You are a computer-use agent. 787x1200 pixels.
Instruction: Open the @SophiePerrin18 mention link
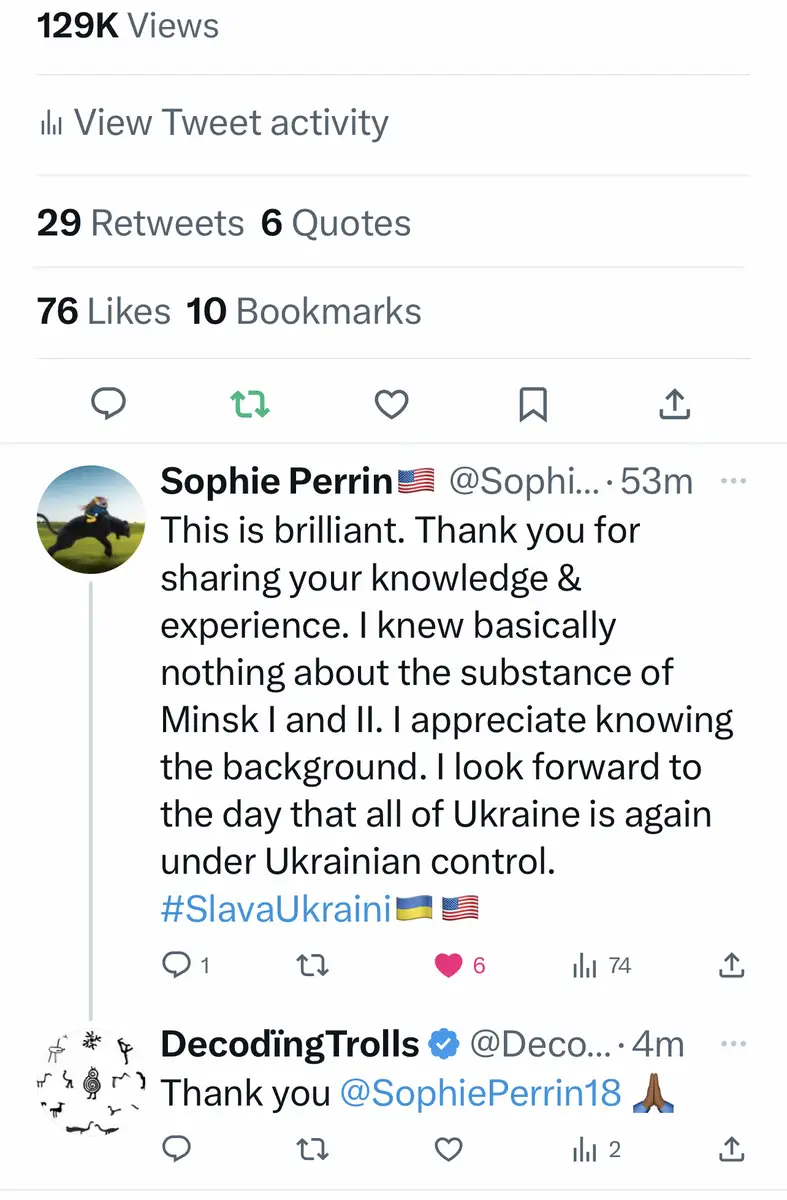pyautogui.click(x=481, y=1093)
